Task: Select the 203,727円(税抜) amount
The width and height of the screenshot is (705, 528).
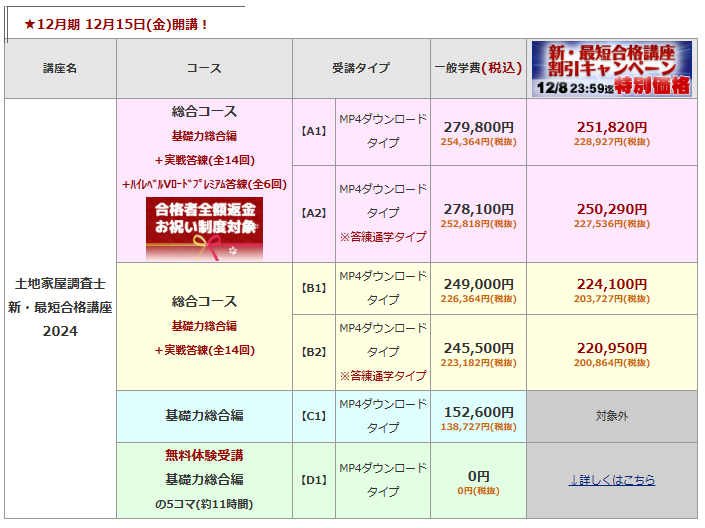Action: [611, 299]
